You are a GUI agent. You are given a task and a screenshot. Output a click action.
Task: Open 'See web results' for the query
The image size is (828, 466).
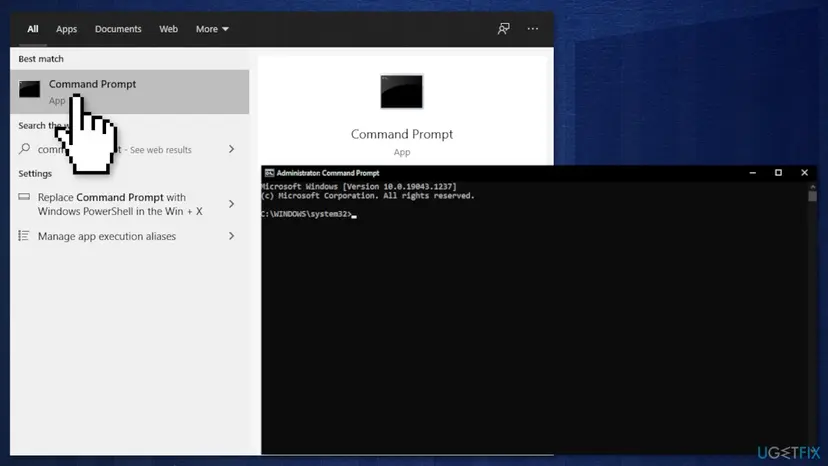[161, 150]
